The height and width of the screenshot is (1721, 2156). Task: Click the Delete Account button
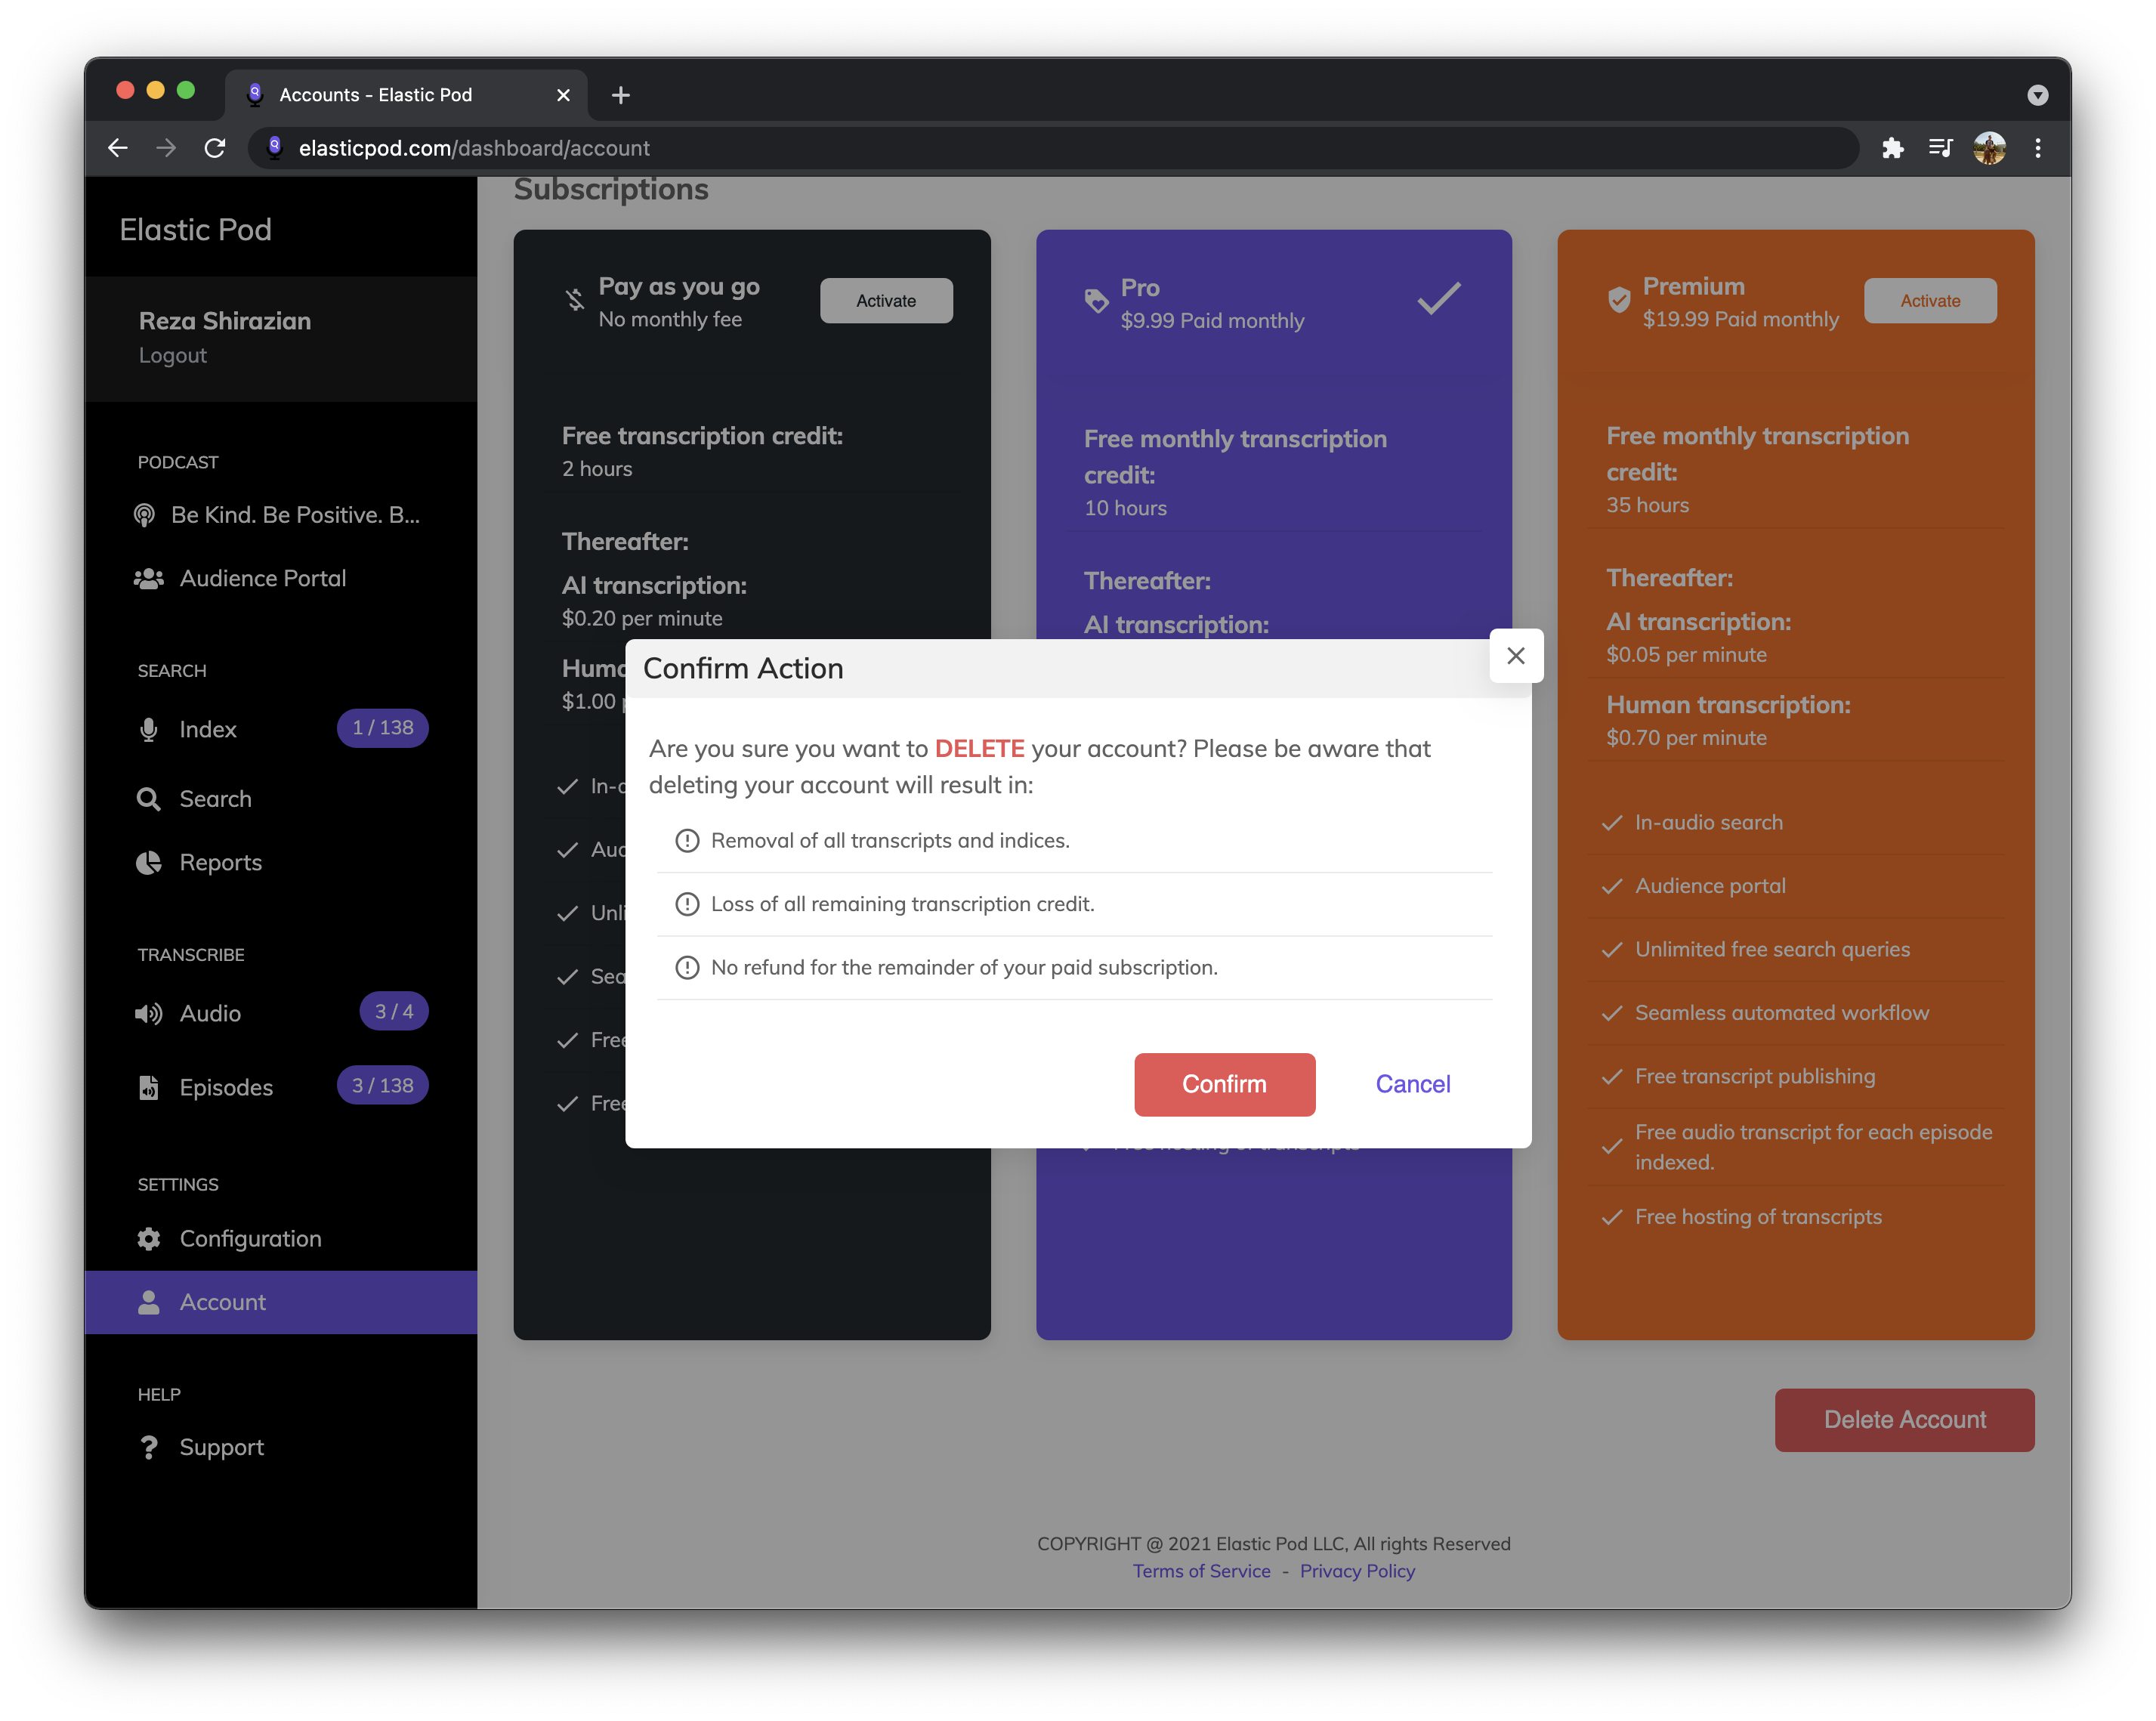[1904, 1419]
